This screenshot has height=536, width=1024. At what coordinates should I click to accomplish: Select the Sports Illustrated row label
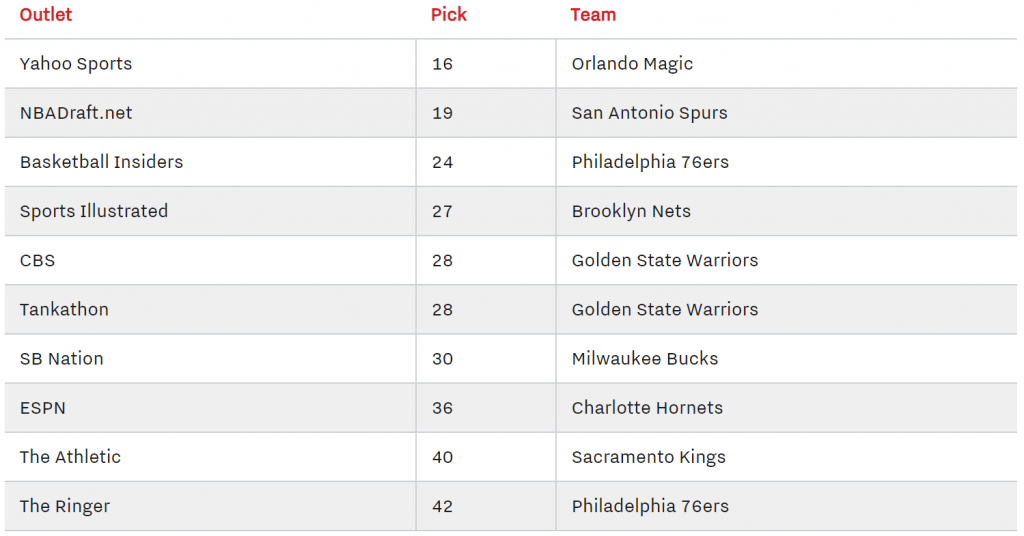pyautogui.click(x=93, y=211)
